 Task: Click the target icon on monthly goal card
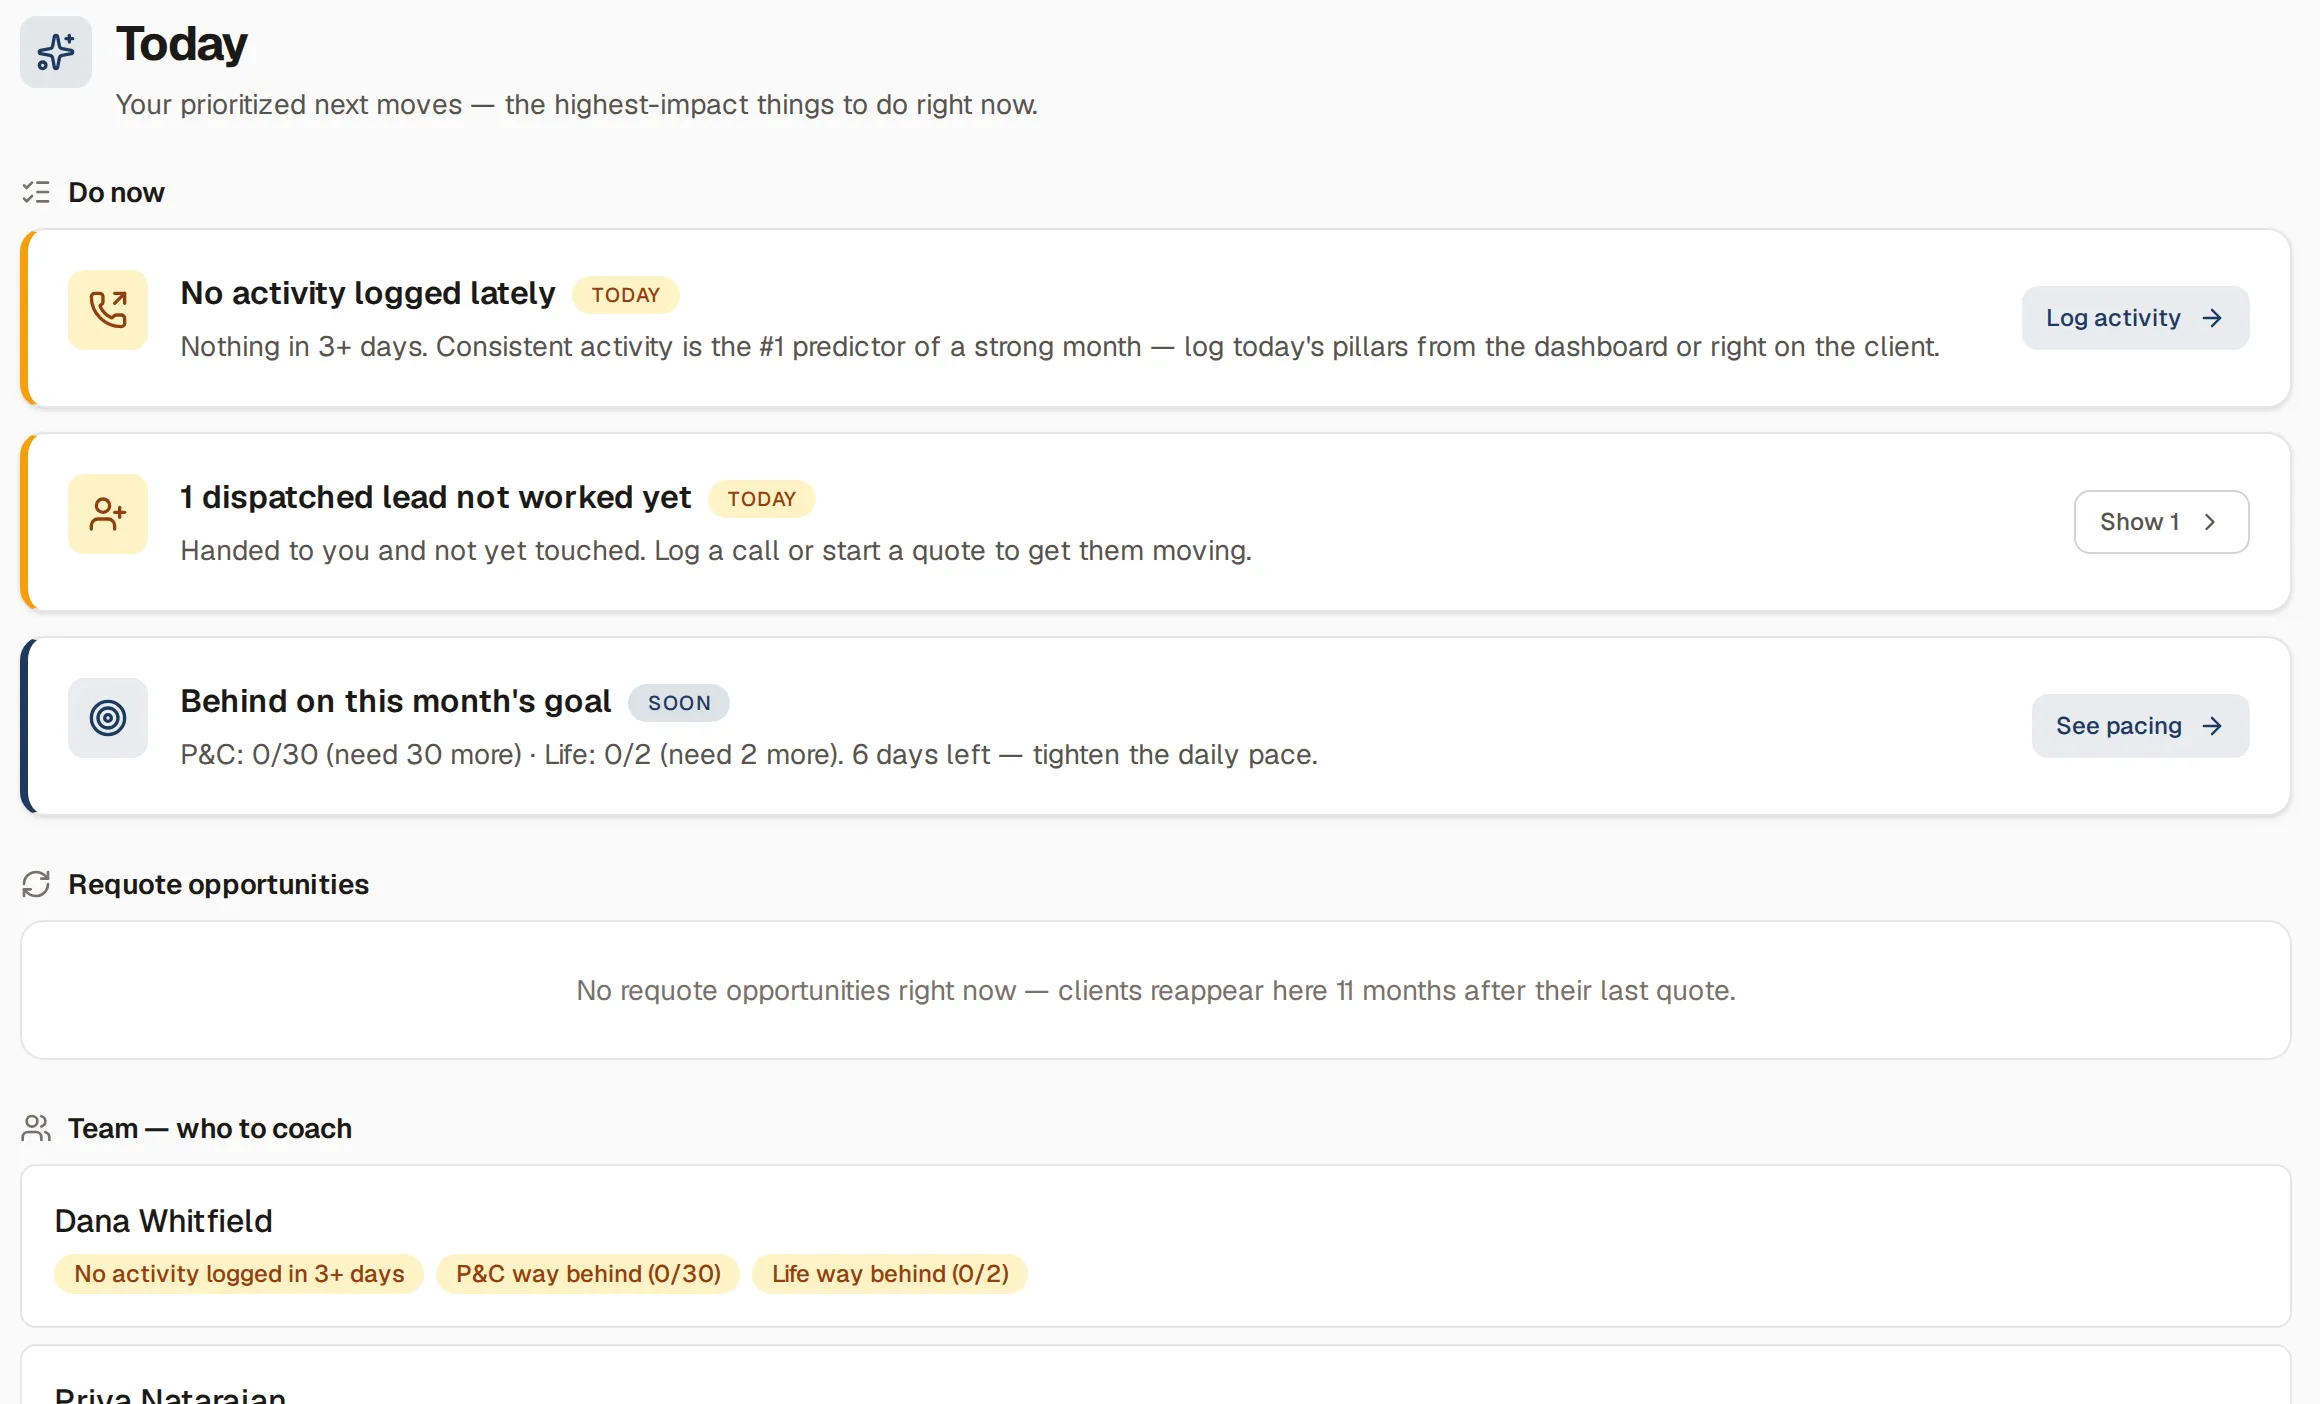pyautogui.click(x=108, y=718)
